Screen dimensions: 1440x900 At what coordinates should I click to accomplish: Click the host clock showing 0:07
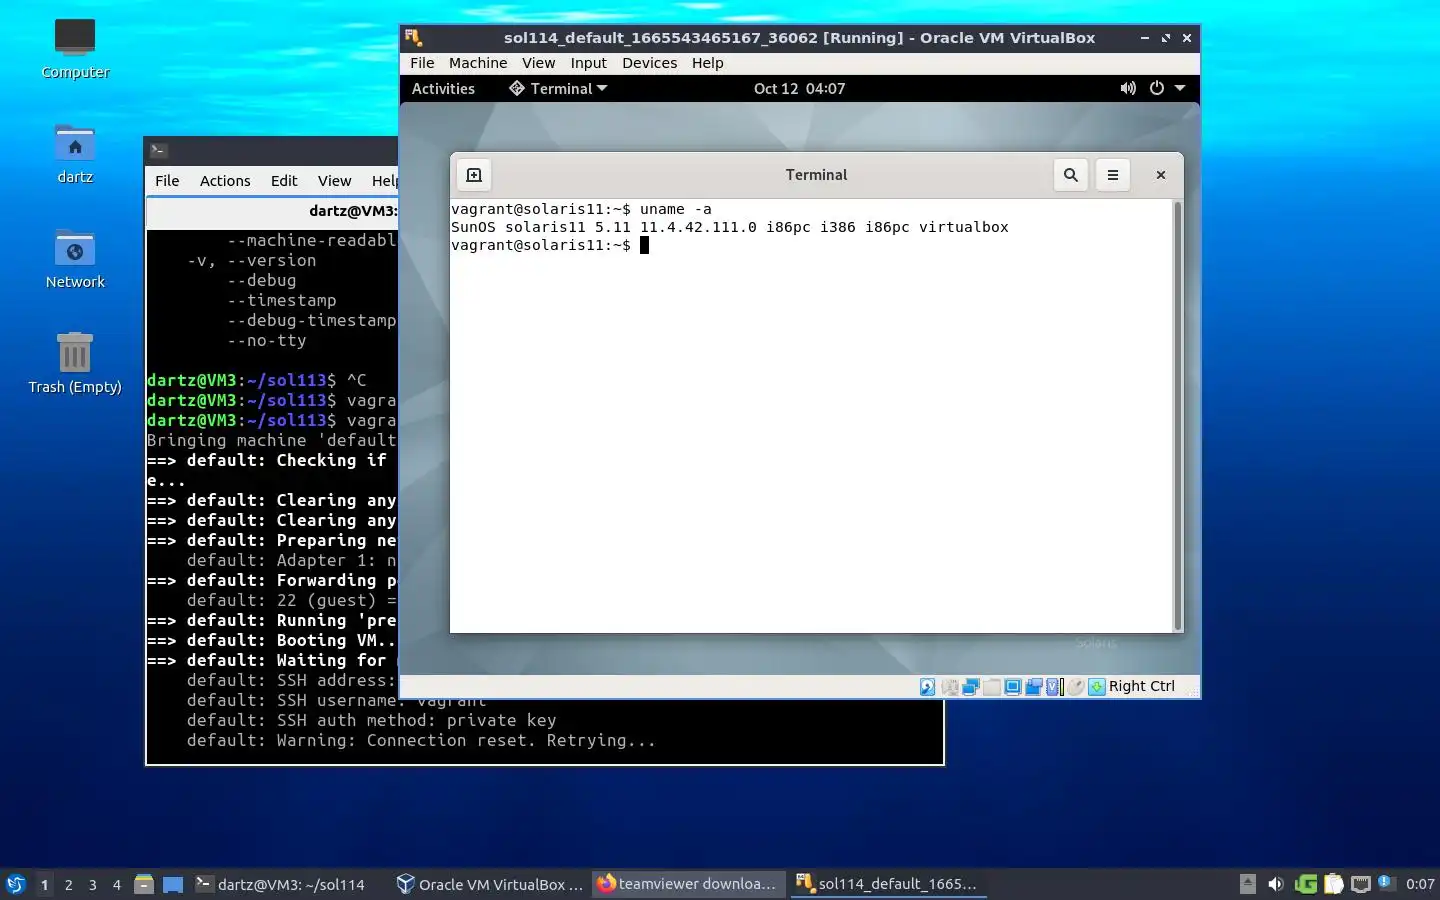pyautogui.click(x=1420, y=884)
